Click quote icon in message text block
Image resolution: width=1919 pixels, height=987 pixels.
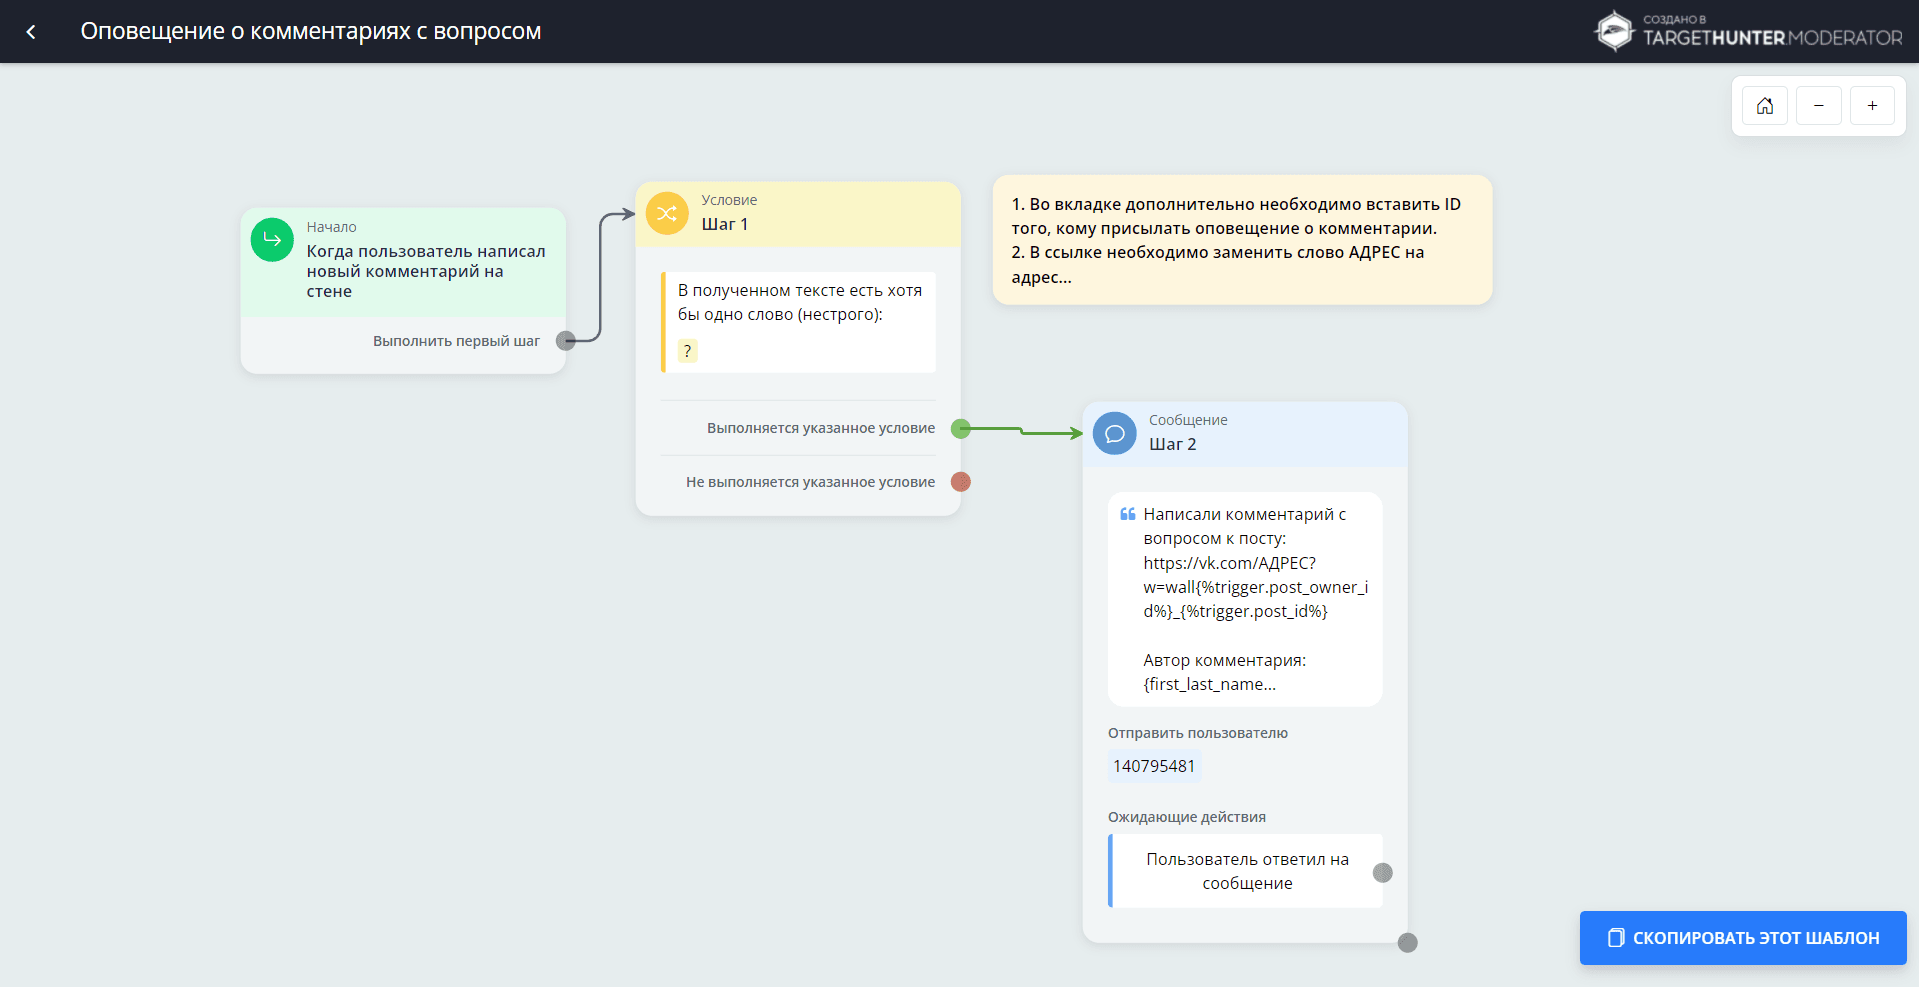1127,514
